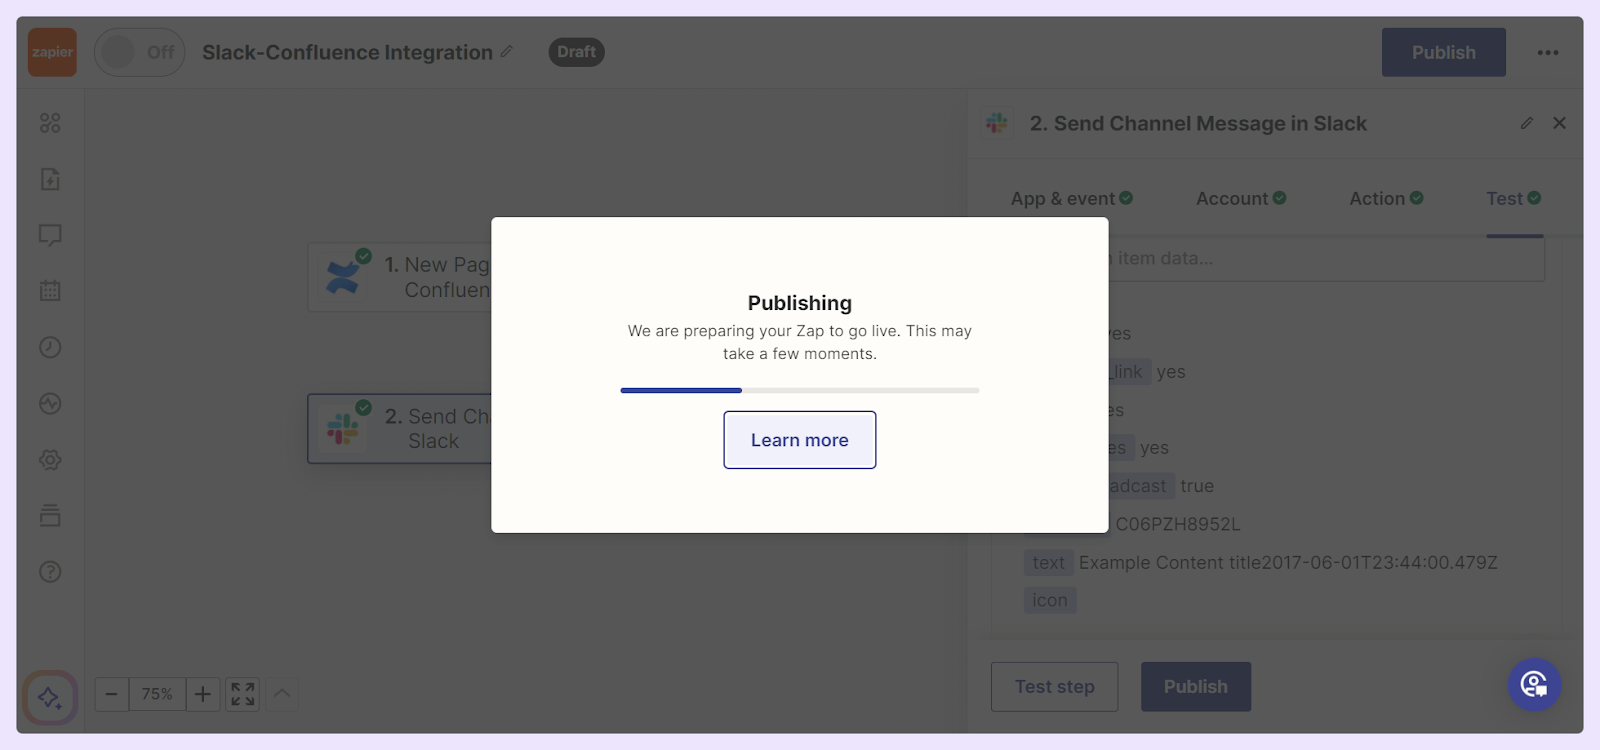This screenshot has height=750, width=1600.
Task: Click the icon field label tag
Action: tap(1050, 601)
